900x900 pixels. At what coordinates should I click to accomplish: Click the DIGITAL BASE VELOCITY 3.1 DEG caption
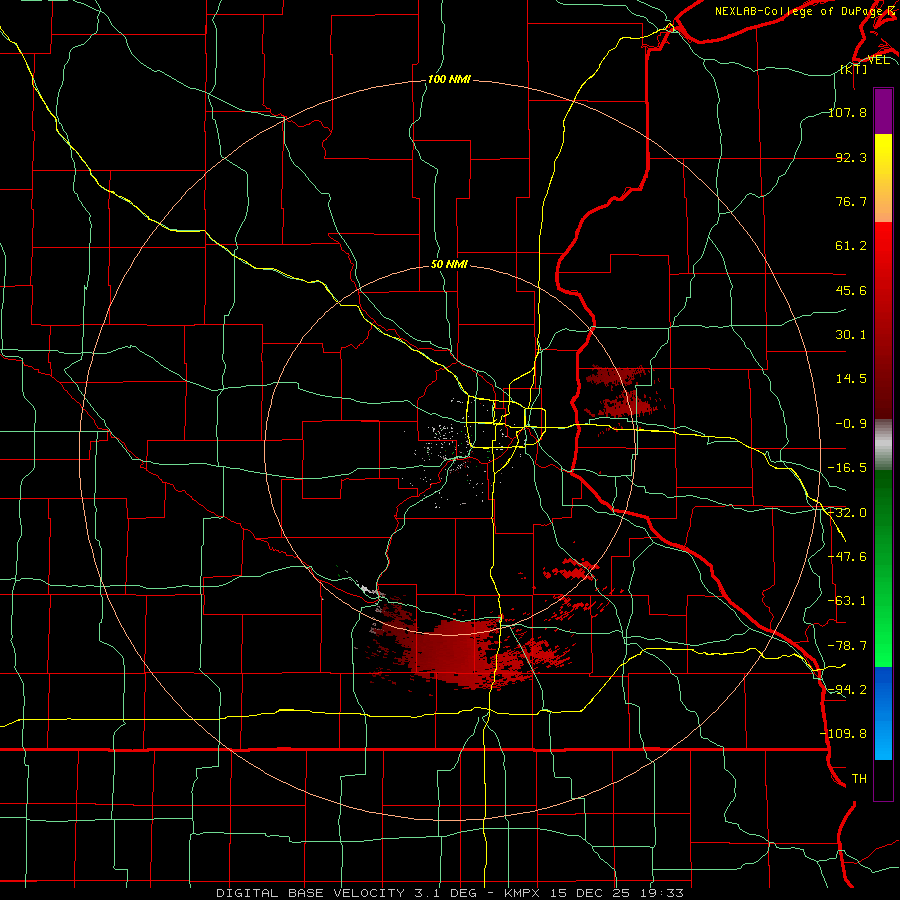click(x=347, y=893)
